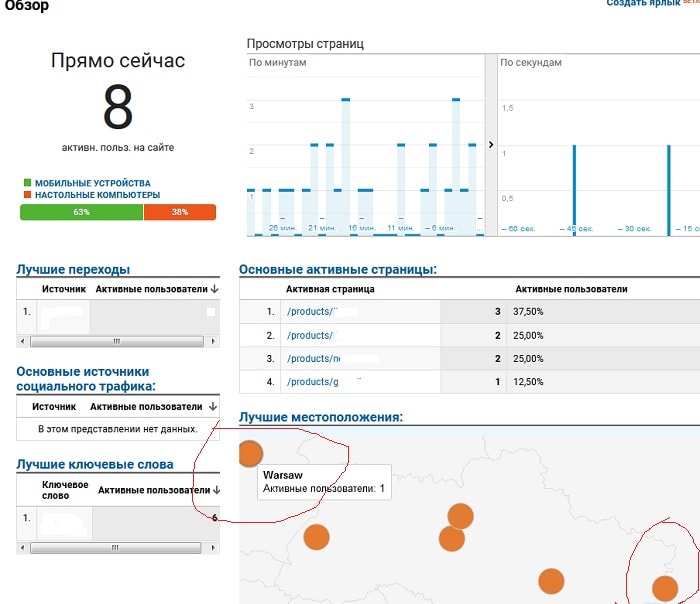Click sort arrow in Лучшие ключевые слова table
Screen dimensions: 700x604
pyautogui.click(x=215, y=491)
